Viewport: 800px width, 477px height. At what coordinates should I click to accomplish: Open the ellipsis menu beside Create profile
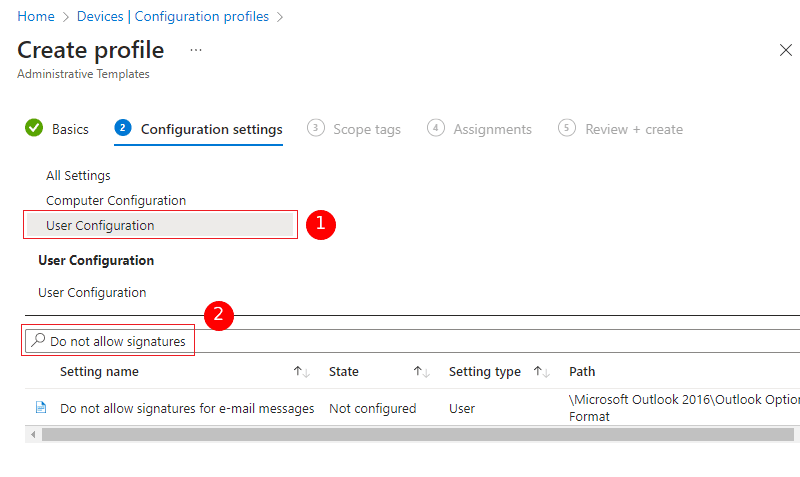click(196, 50)
